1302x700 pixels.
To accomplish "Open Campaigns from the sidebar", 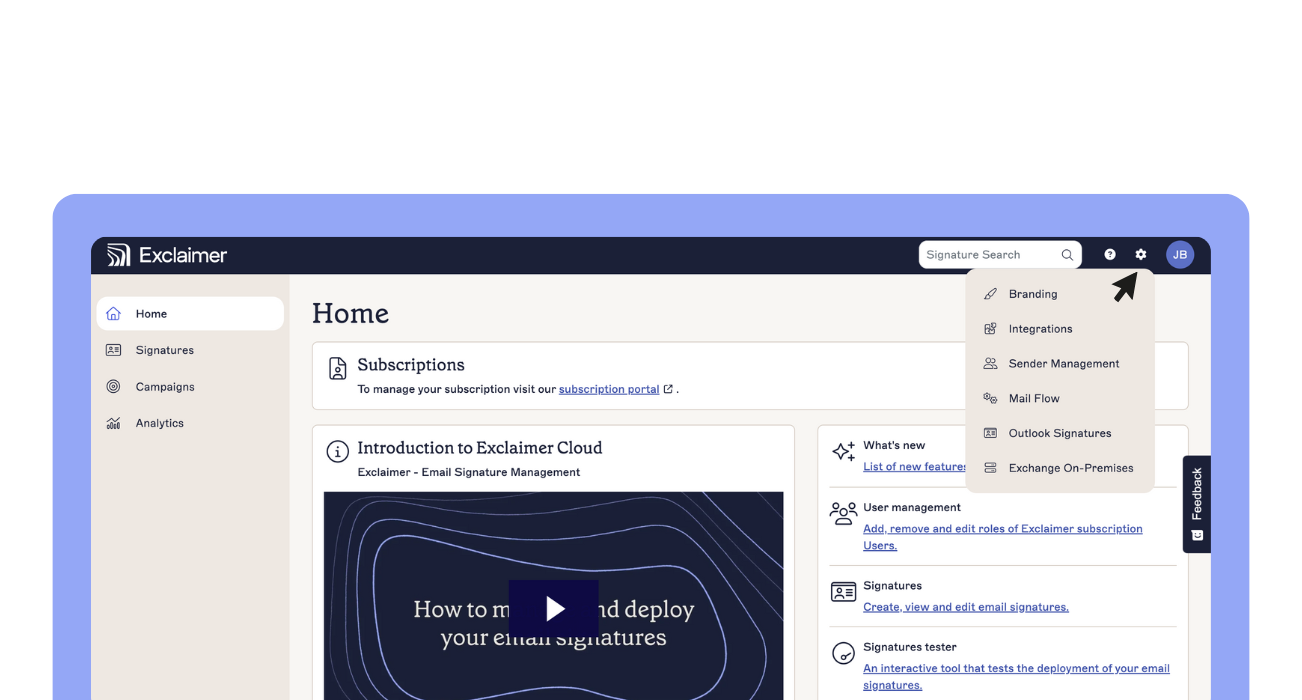I will (164, 386).
